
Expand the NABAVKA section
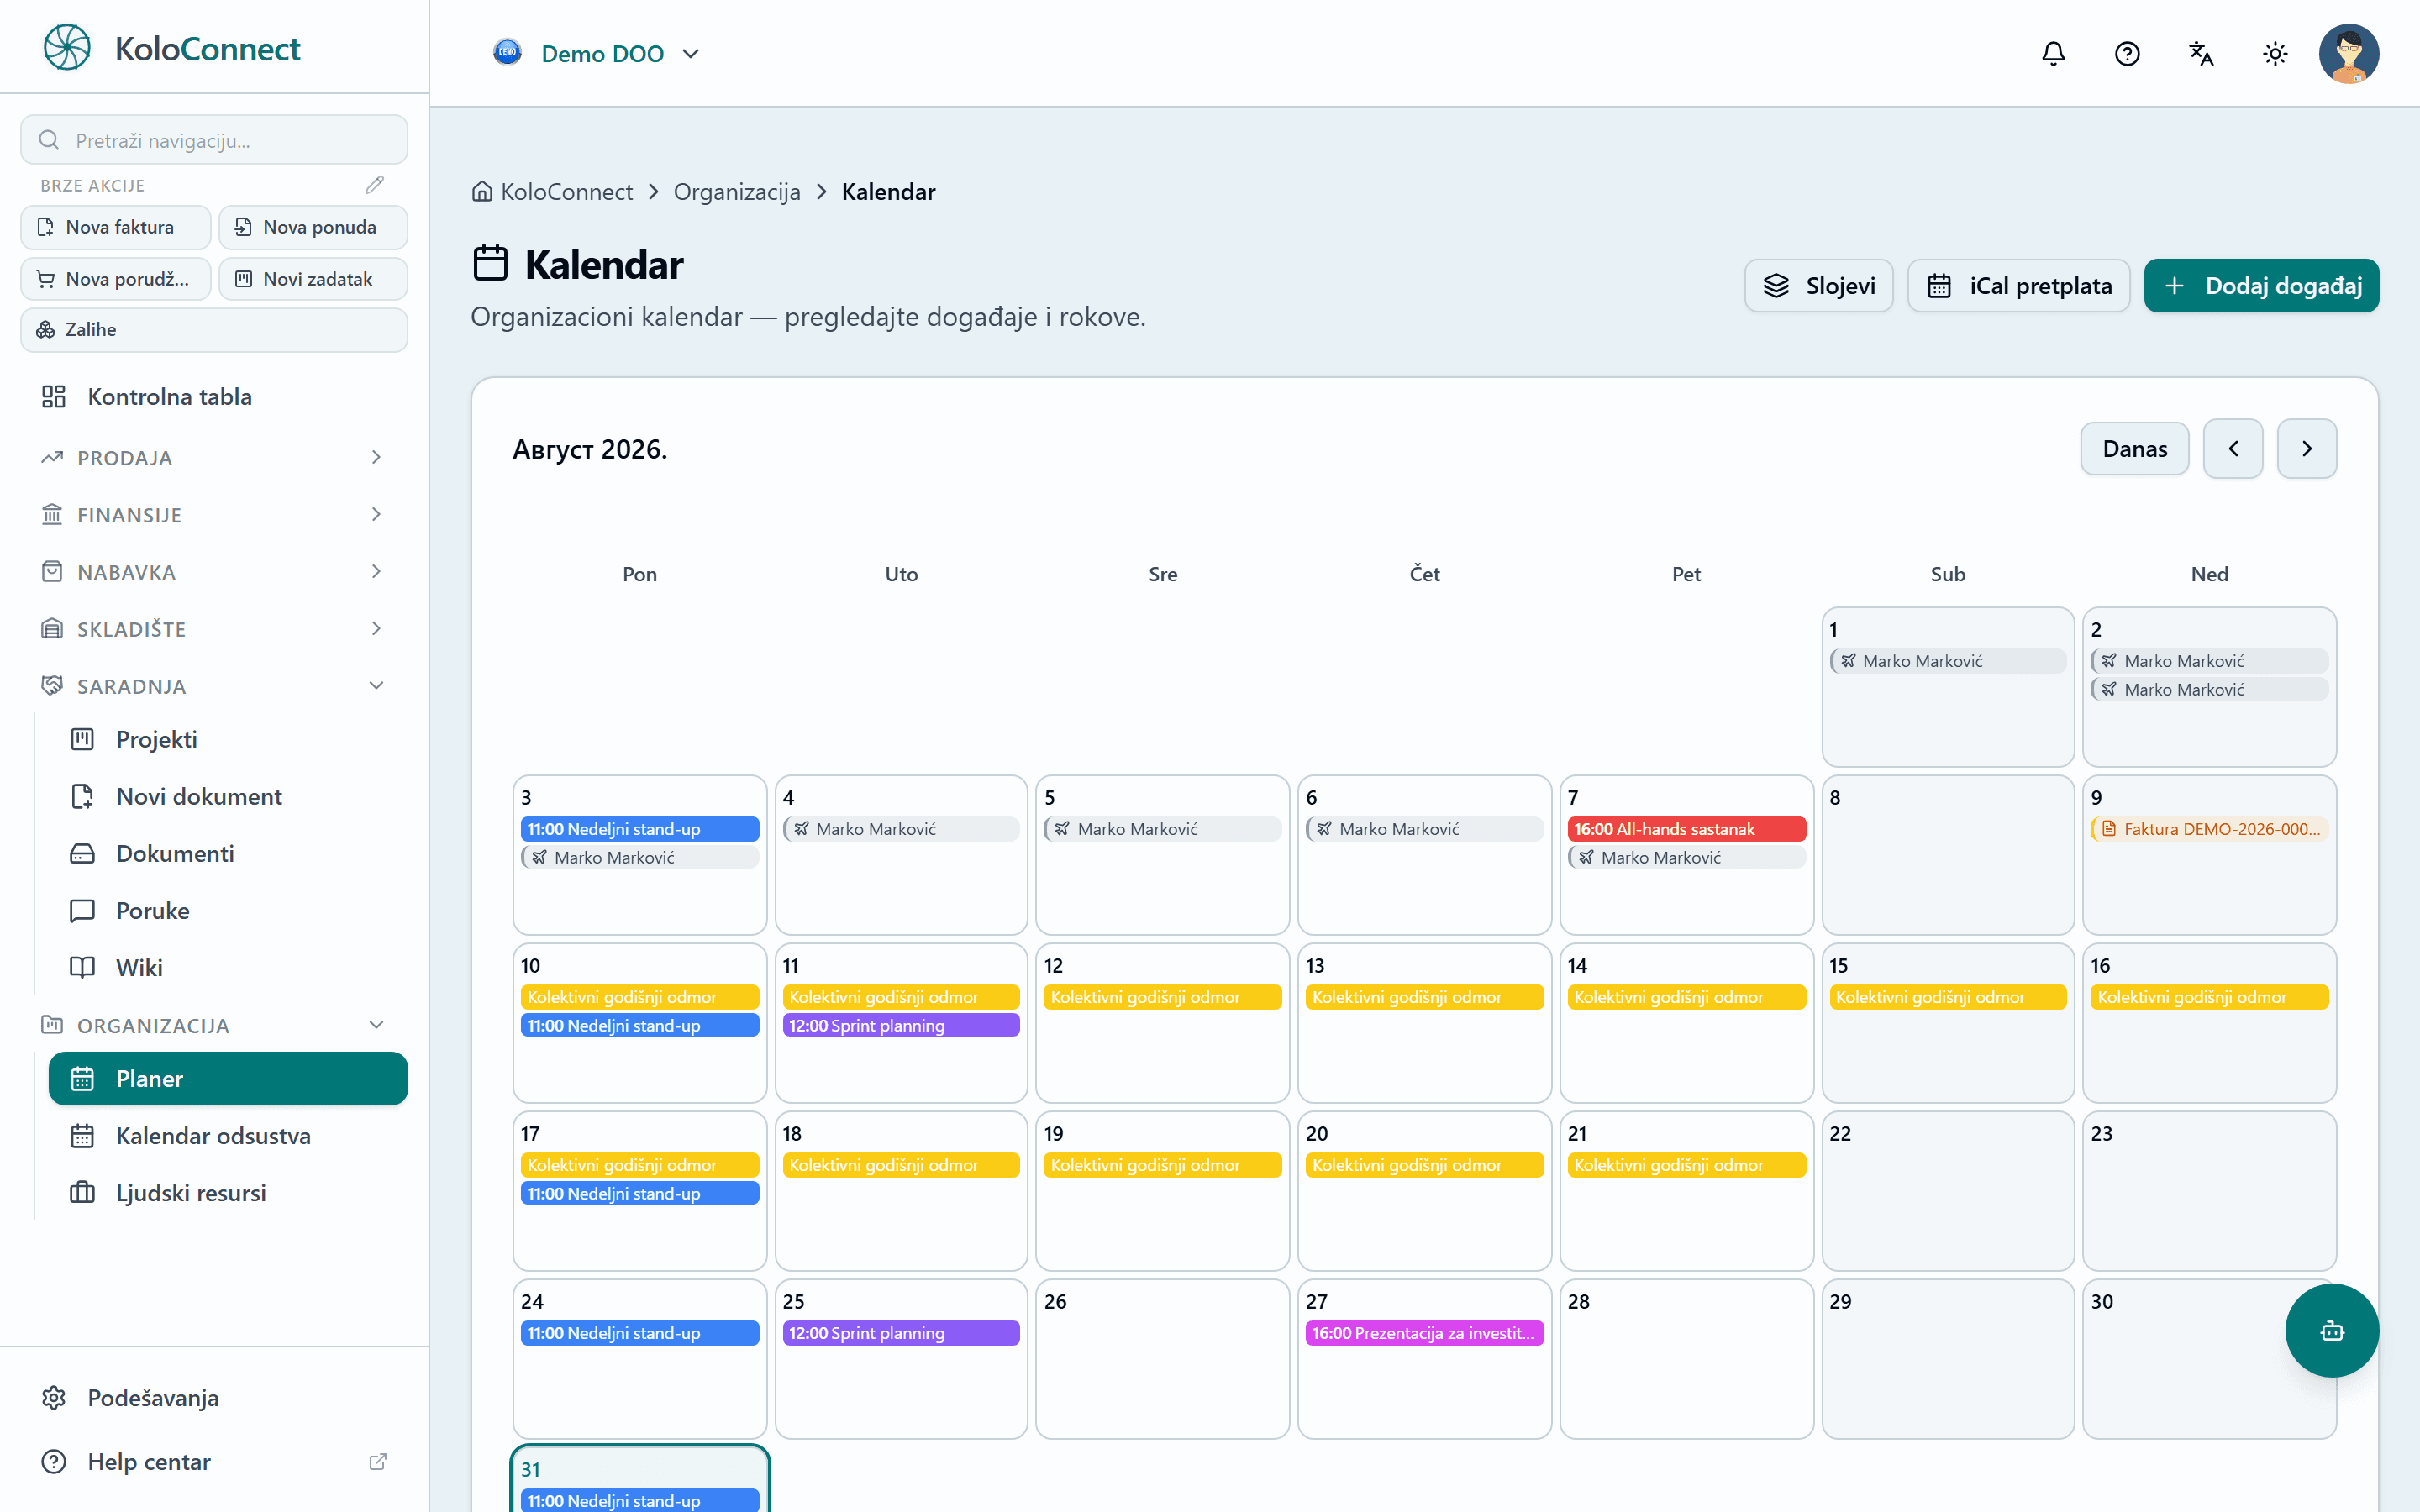(x=214, y=571)
